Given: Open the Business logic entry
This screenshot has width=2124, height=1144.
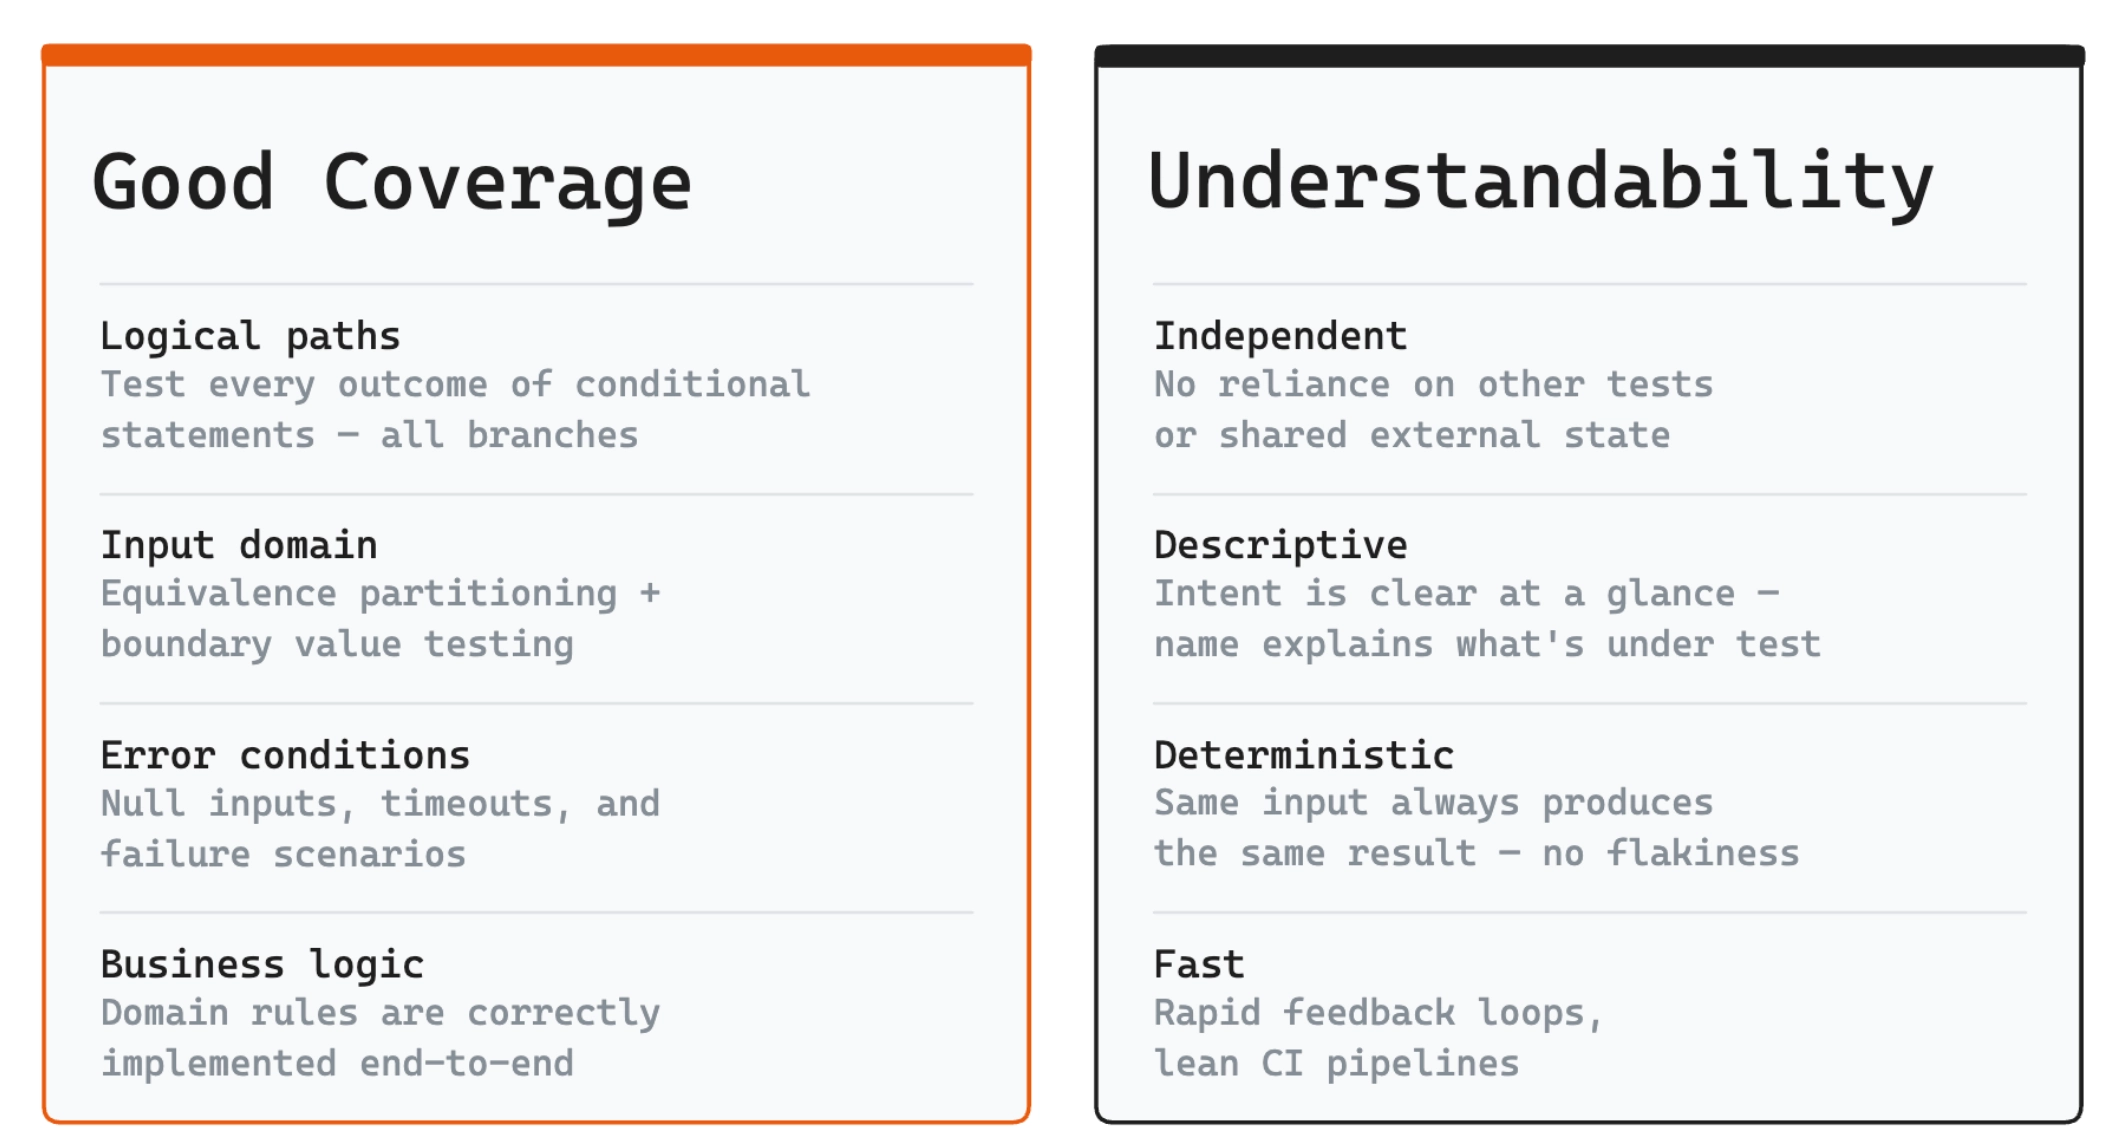Looking at the screenshot, I should pyautogui.click(x=262, y=965).
